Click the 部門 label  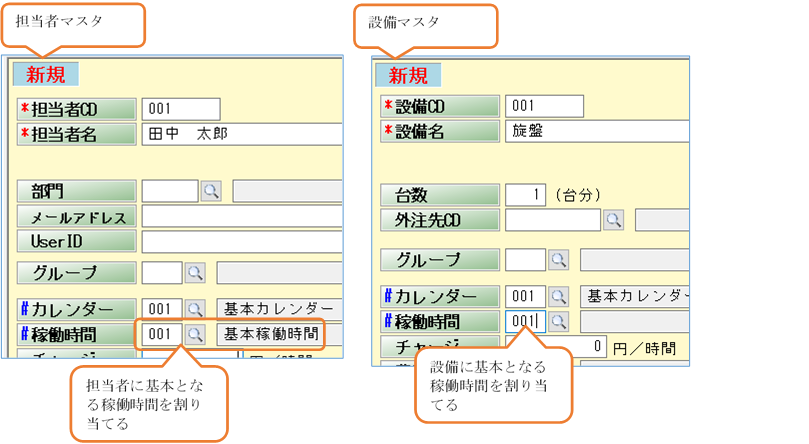76,191
